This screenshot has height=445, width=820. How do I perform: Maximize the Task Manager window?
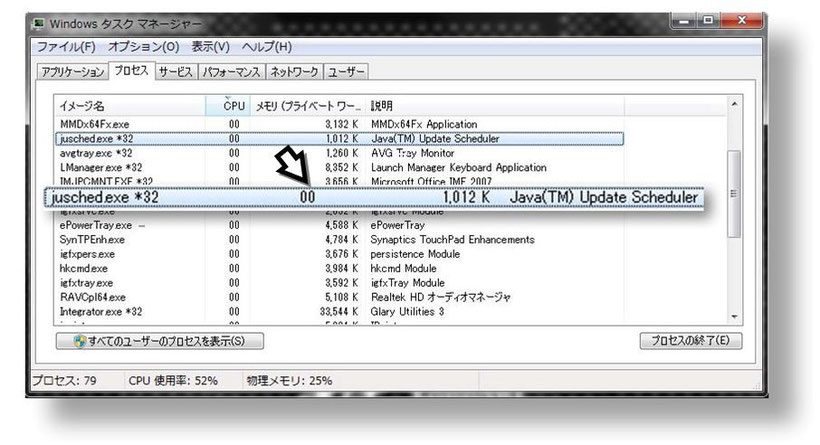pos(709,21)
